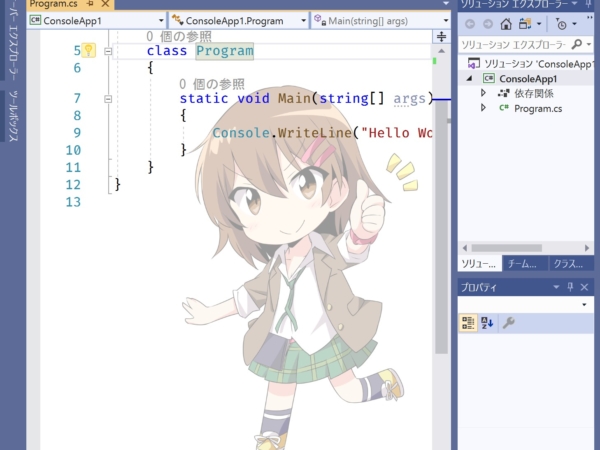Click the Program class name in code
This screenshot has width=600, height=450.
click(225, 51)
